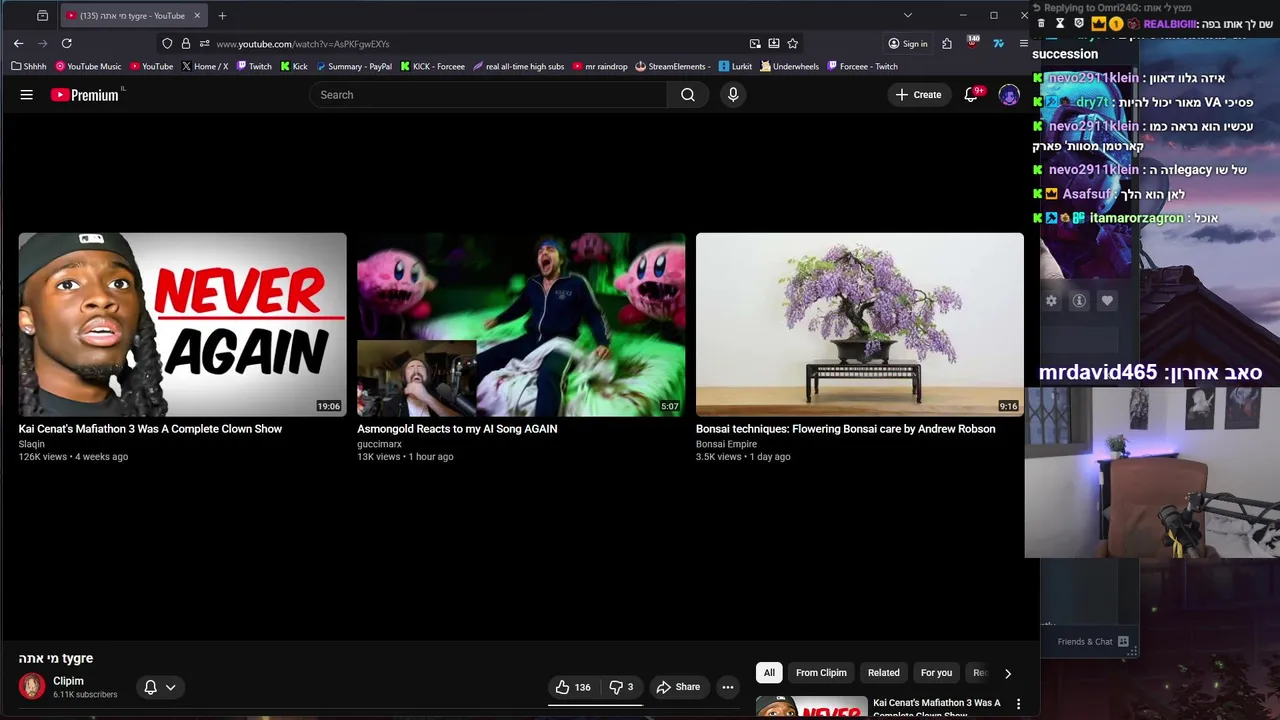Dislike the video with 3 dislikes
The image size is (1280, 720).
tap(621, 687)
